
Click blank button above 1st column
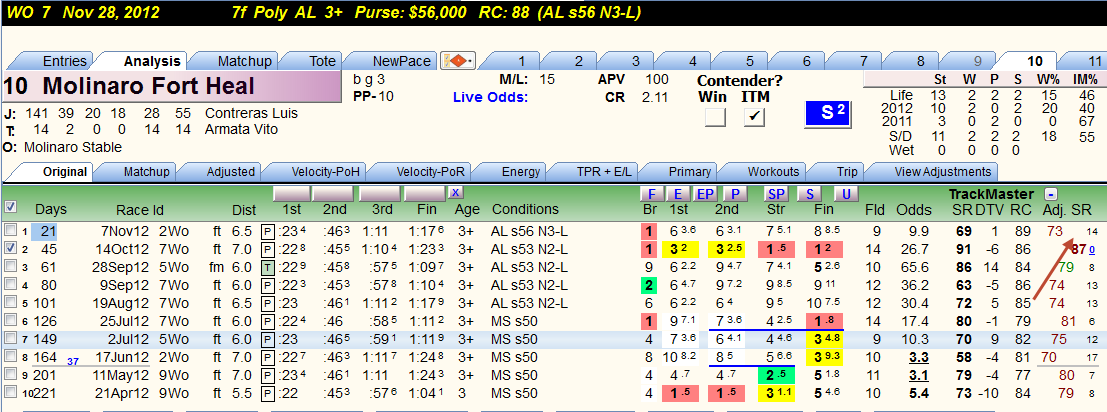292,193
